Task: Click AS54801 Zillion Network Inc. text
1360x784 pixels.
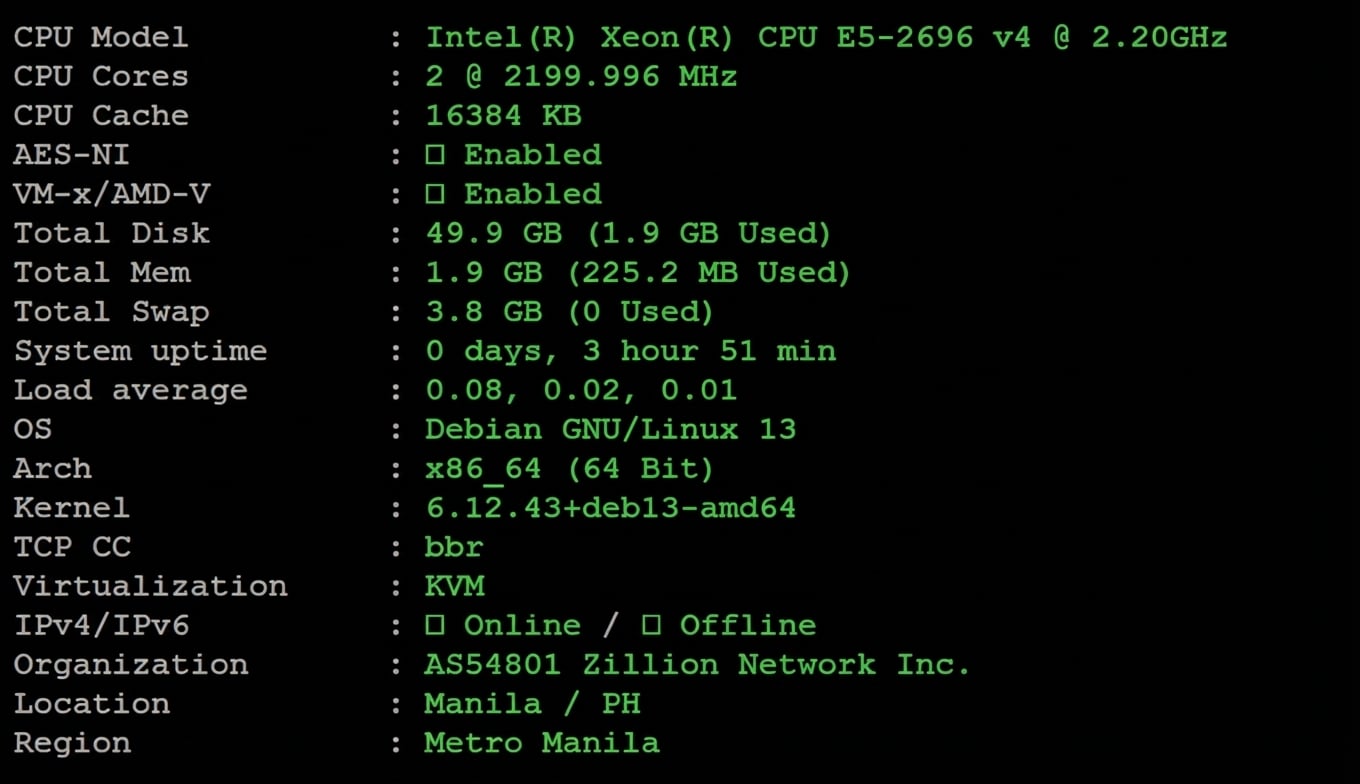Action: pyautogui.click(x=697, y=665)
